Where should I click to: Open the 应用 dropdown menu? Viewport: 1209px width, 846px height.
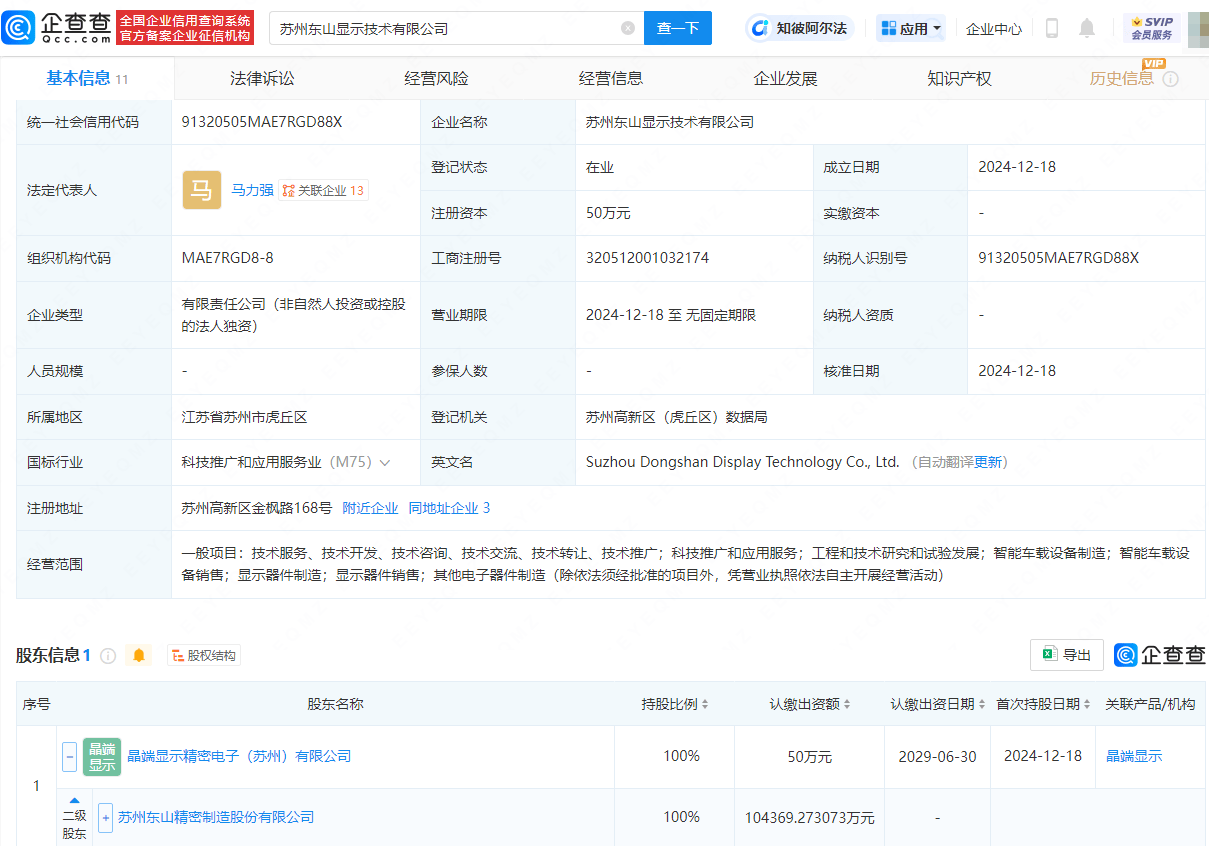(911, 29)
